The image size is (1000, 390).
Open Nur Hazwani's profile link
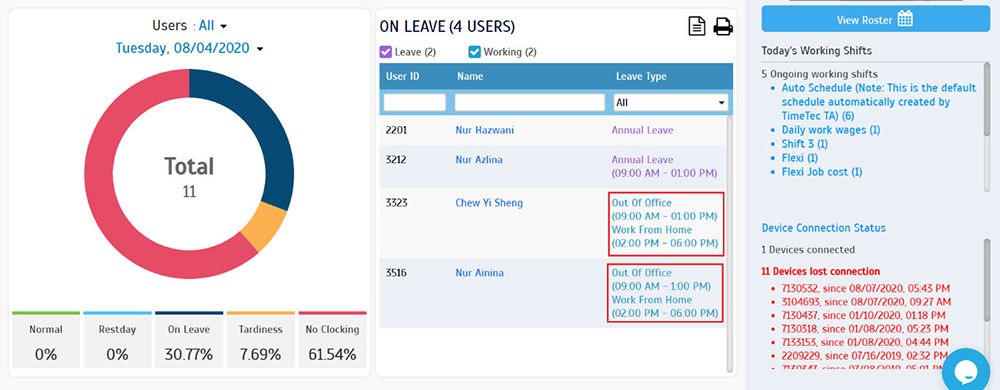pyautogui.click(x=485, y=130)
